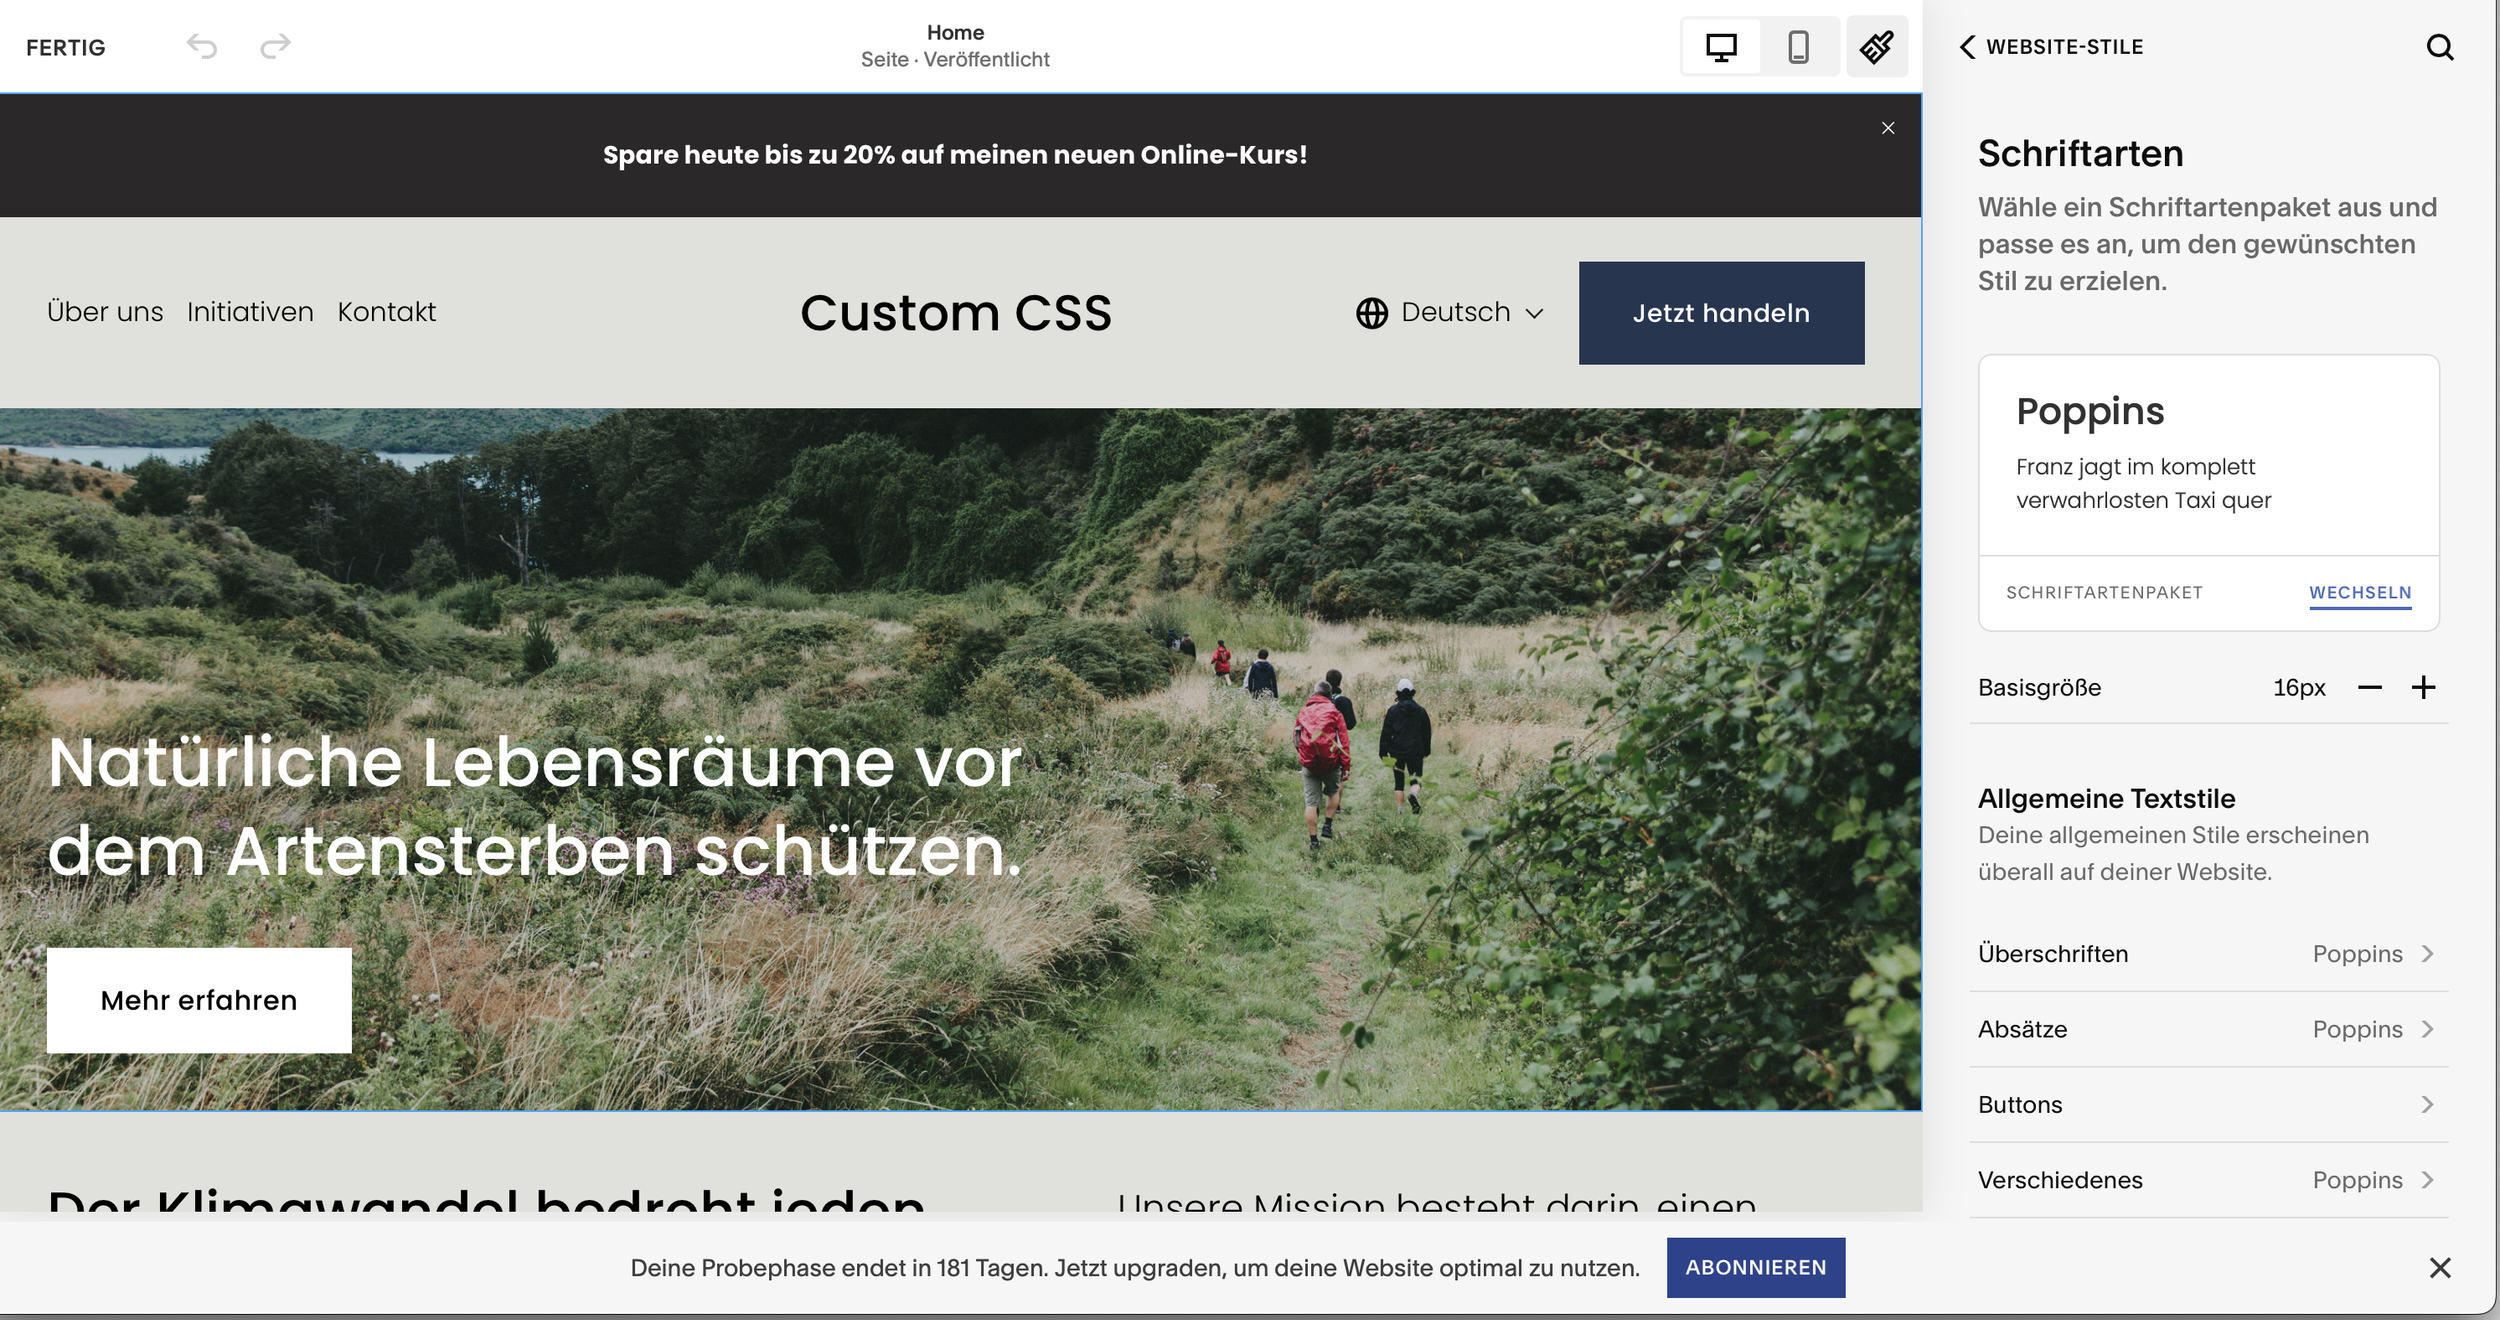This screenshot has height=1320, width=2500.
Task: Toggle the site styles paintbrush icon
Action: point(1877,47)
